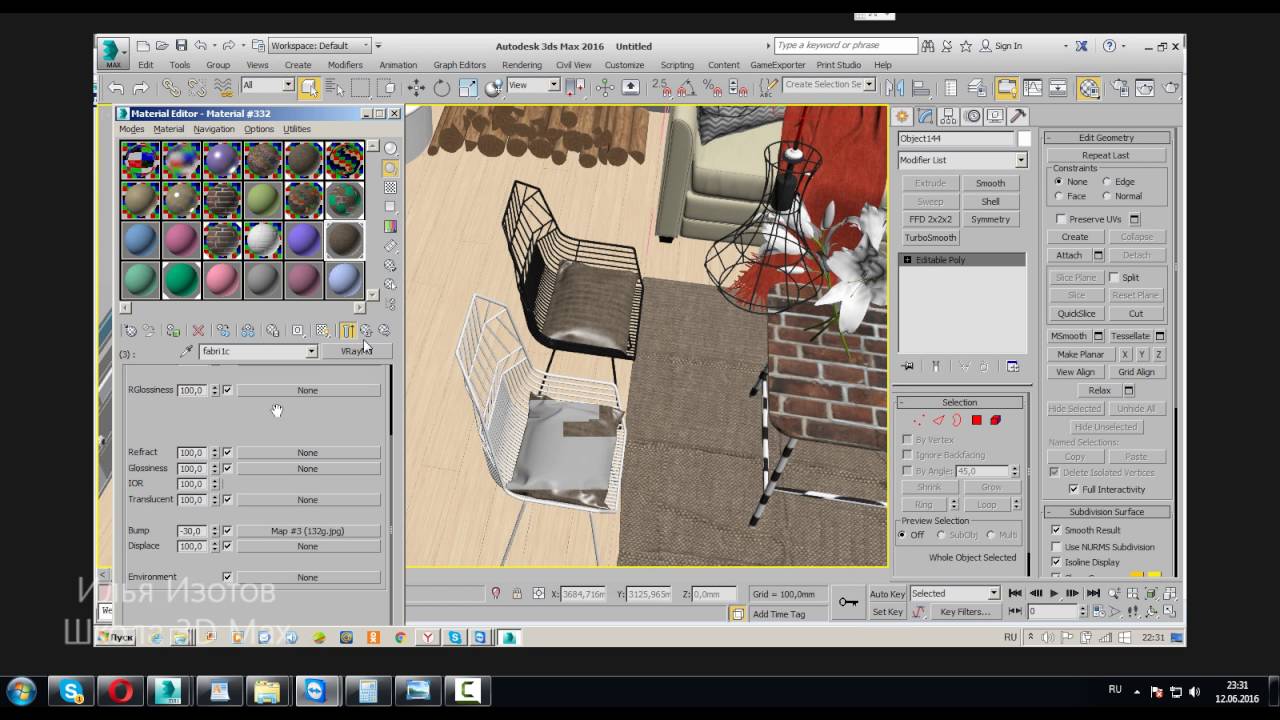Open the Create command panel tab

tap(902, 116)
